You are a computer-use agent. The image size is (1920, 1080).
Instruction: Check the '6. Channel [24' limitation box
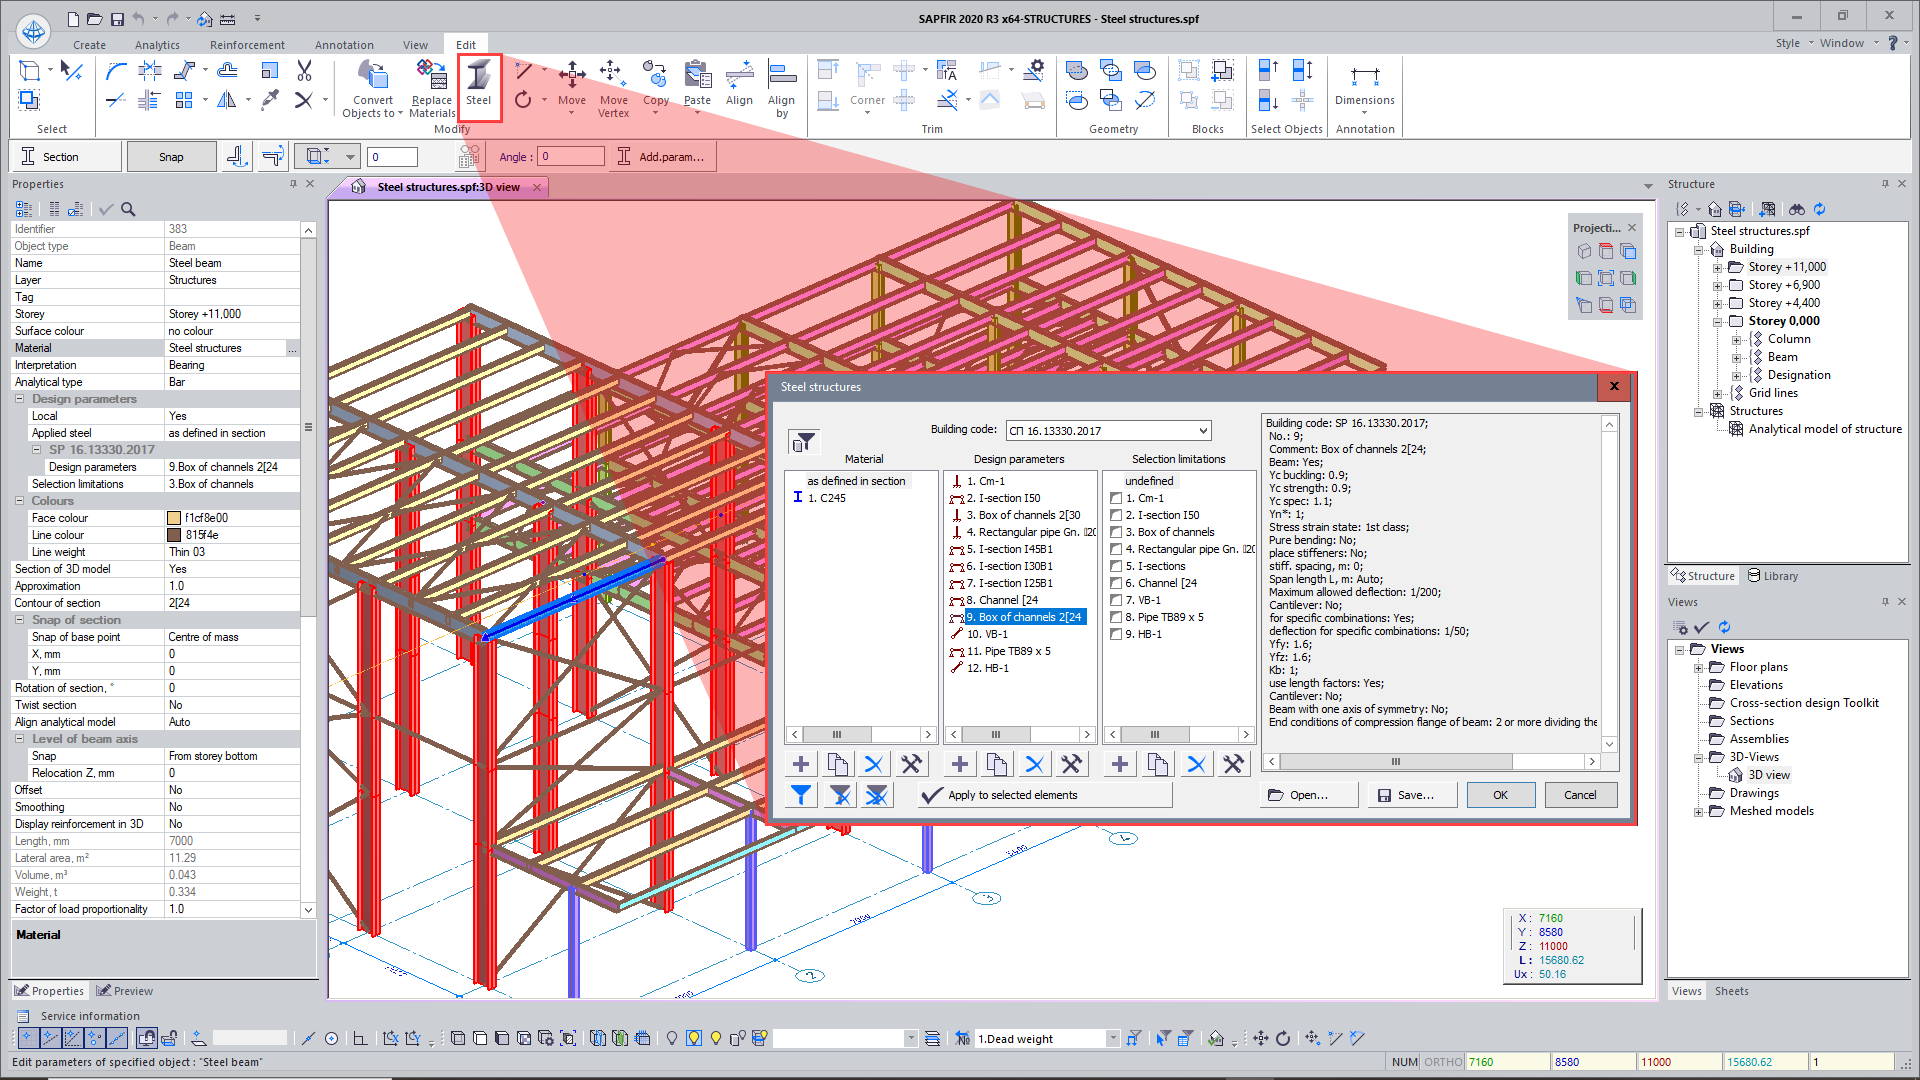(1116, 583)
